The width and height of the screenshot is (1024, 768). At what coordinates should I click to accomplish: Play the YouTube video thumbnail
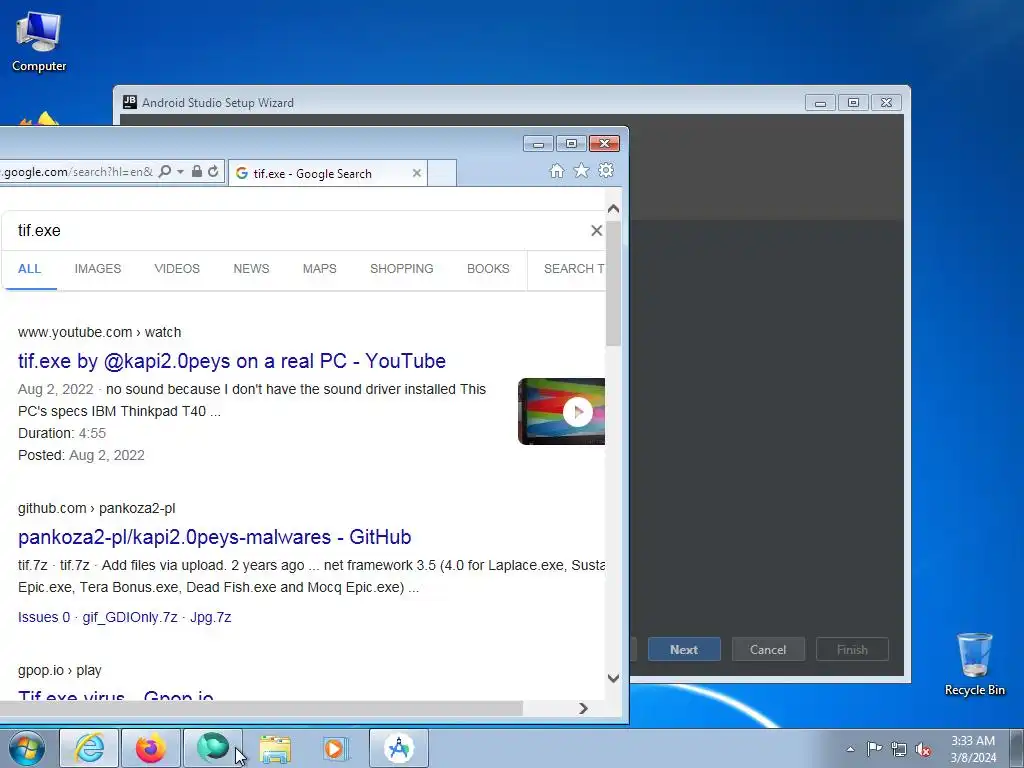coord(562,411)
